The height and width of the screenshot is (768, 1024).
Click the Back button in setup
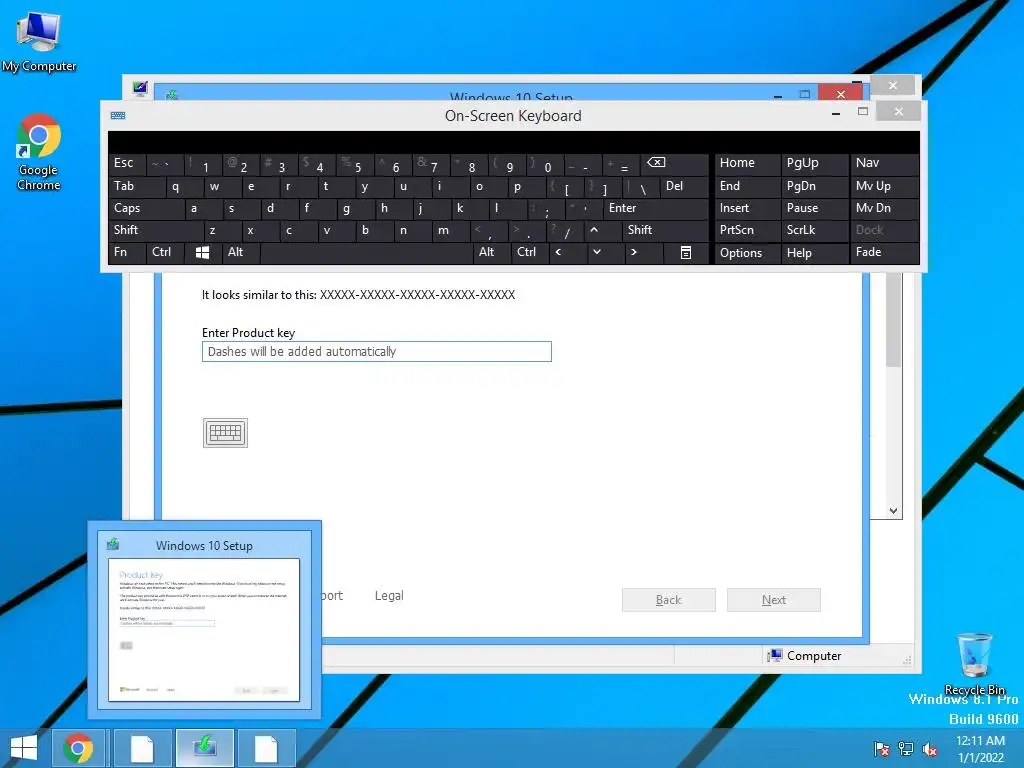tap(668, 600)
